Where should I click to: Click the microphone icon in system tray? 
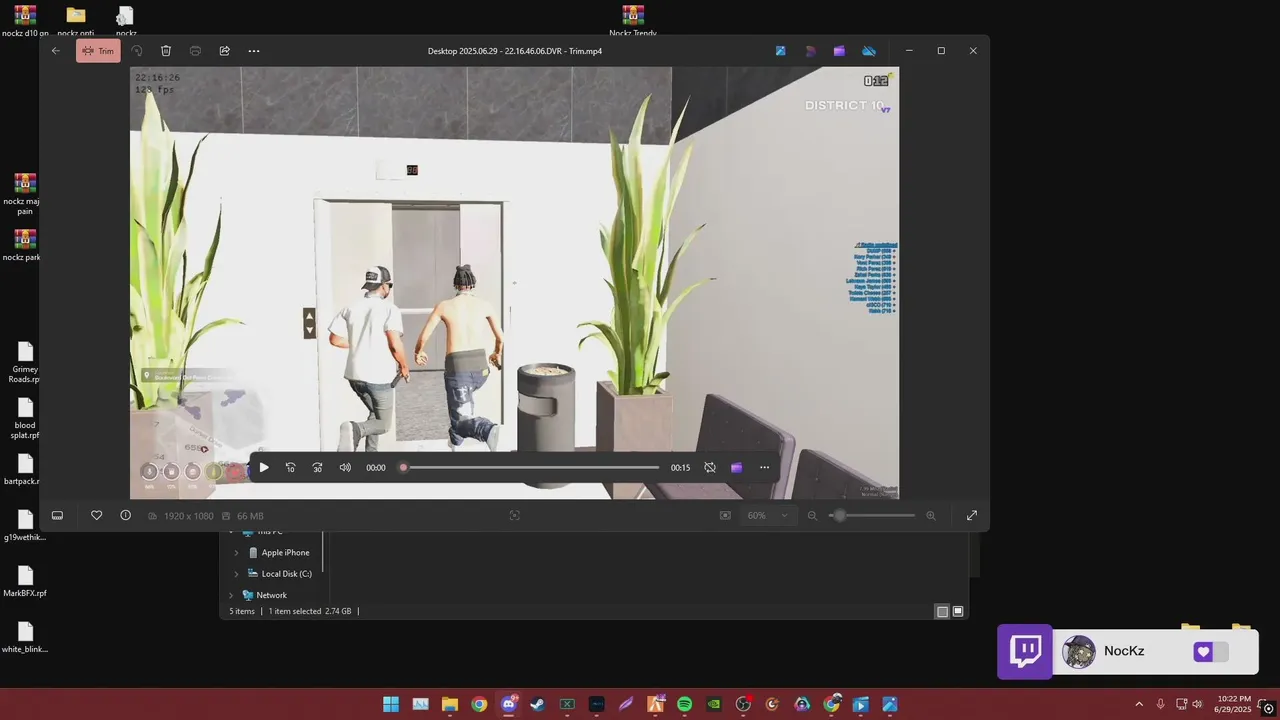(1160, 704)
